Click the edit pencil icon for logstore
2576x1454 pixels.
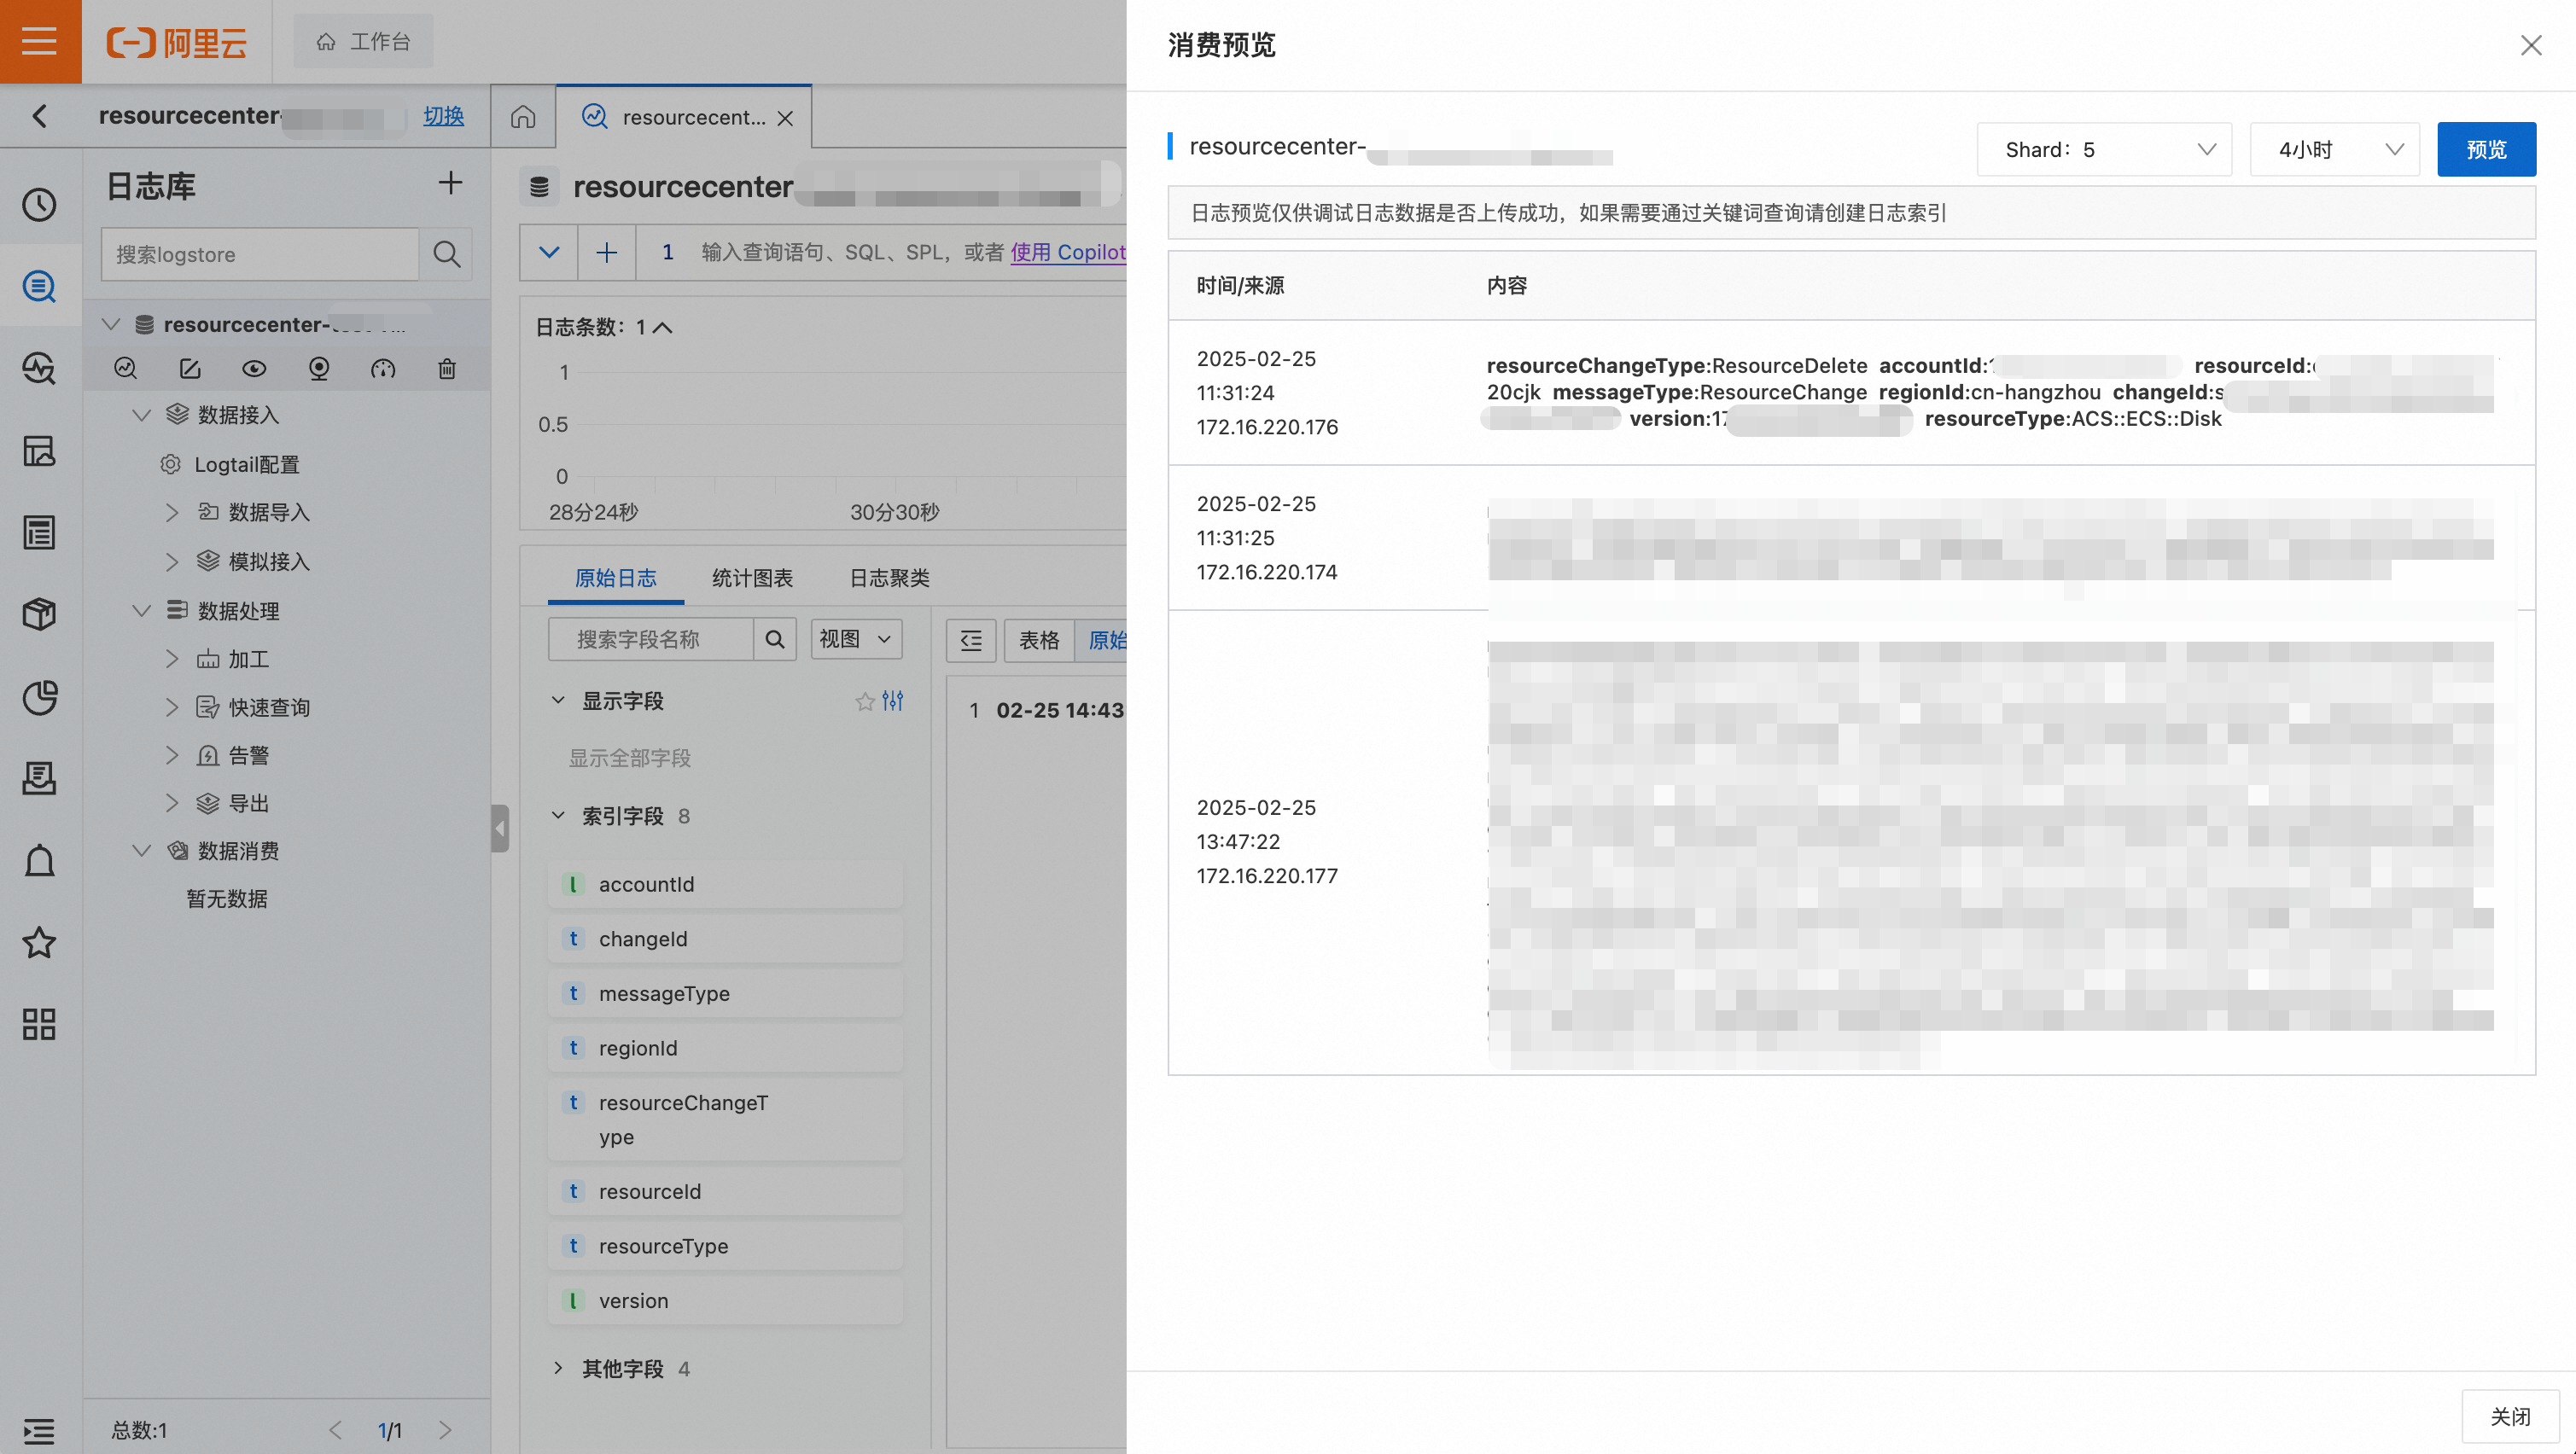pos(190,369)
